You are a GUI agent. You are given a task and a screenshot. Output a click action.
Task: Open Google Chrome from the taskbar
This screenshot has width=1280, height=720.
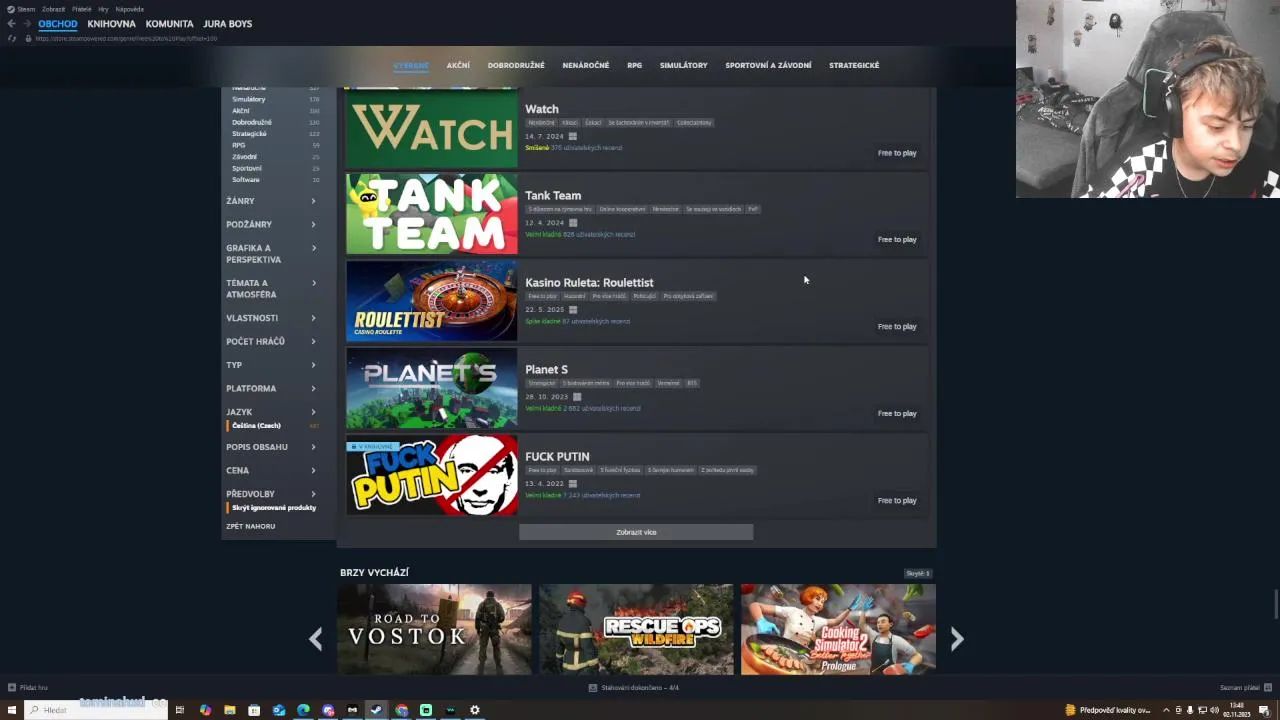(x=401, y=710)
